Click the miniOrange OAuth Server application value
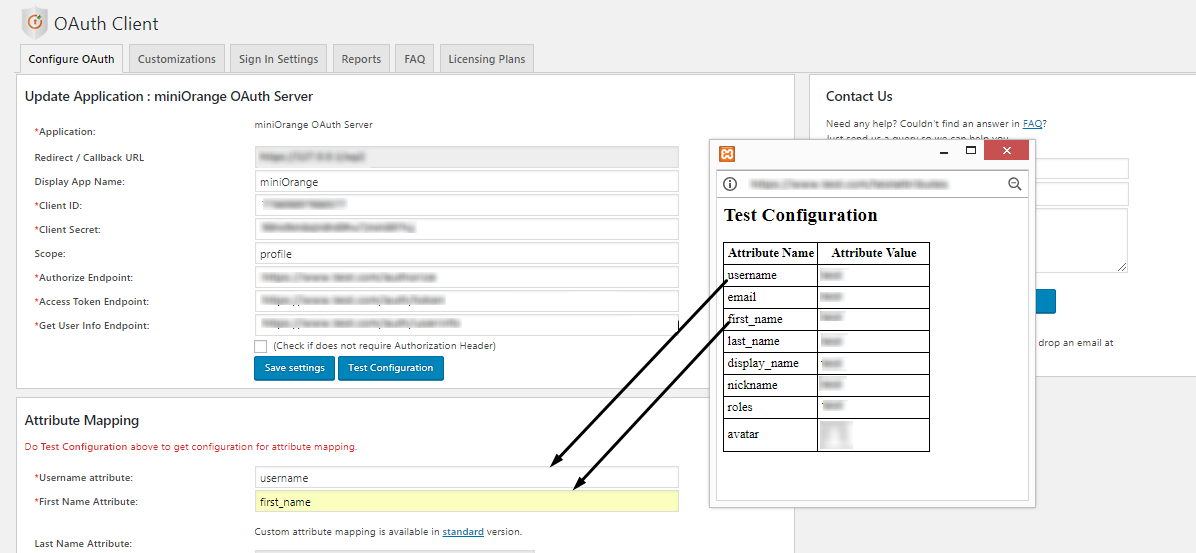Image resolution: width=1196 pixels, height=553 pixels. click(x=313, y=124)
